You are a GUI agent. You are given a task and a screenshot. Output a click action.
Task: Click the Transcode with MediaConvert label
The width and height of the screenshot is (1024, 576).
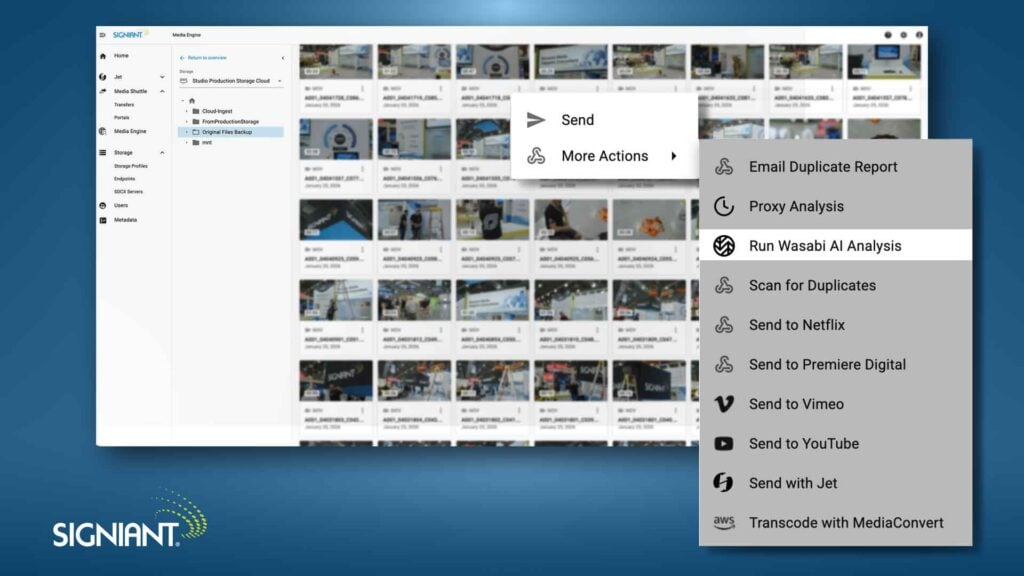846,522
